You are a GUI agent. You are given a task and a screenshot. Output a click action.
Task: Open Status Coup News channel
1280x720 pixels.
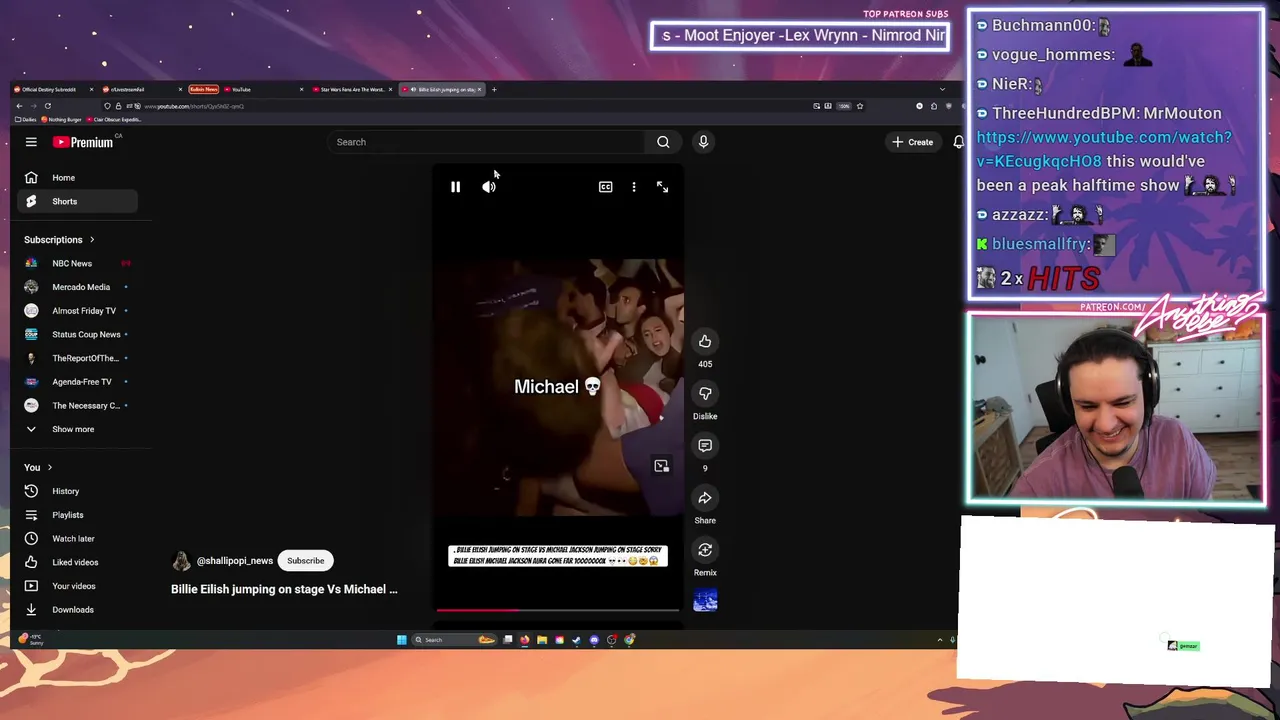76,335
